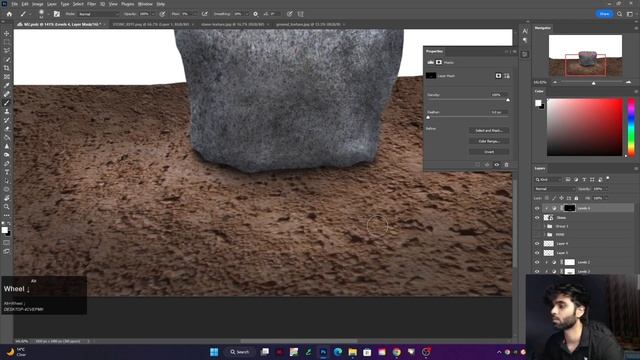Toggle airbrush-style build-up icon
The width and height of the screenshot is (640, 360).
coord(204,14)
